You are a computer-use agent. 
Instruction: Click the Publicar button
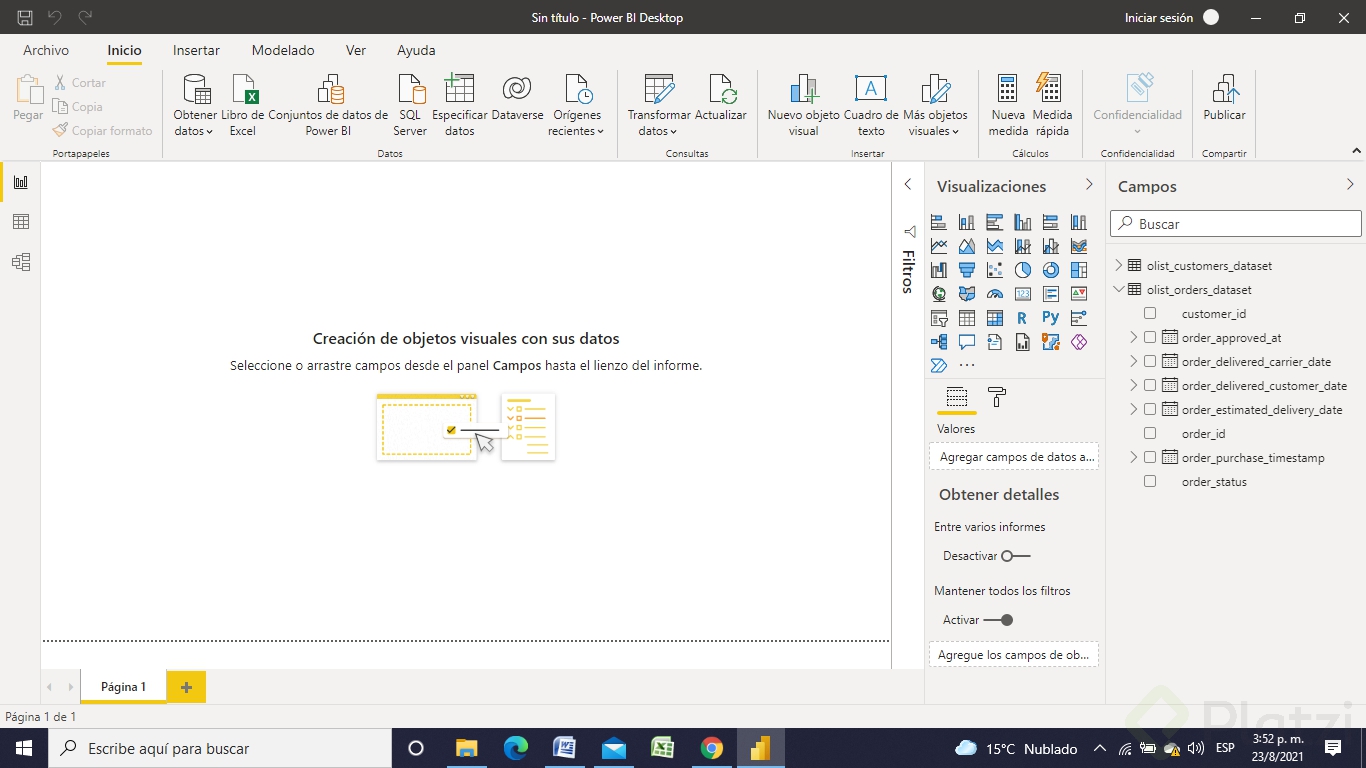click(1224, 98)
